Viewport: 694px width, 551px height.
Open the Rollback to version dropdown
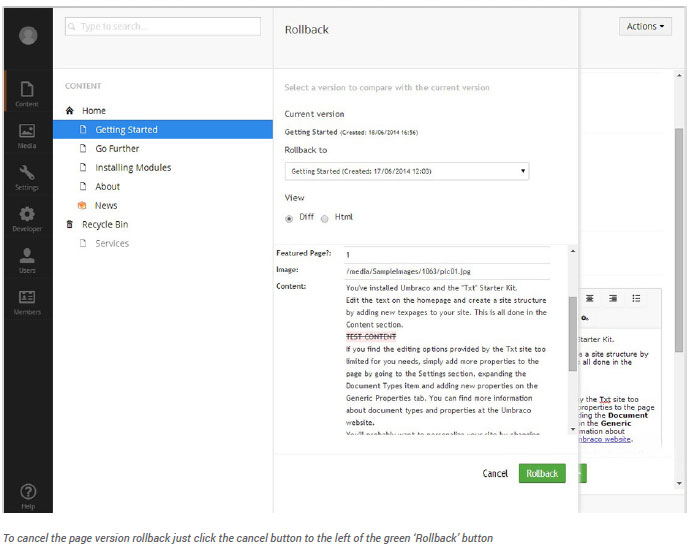coord(407,171)
